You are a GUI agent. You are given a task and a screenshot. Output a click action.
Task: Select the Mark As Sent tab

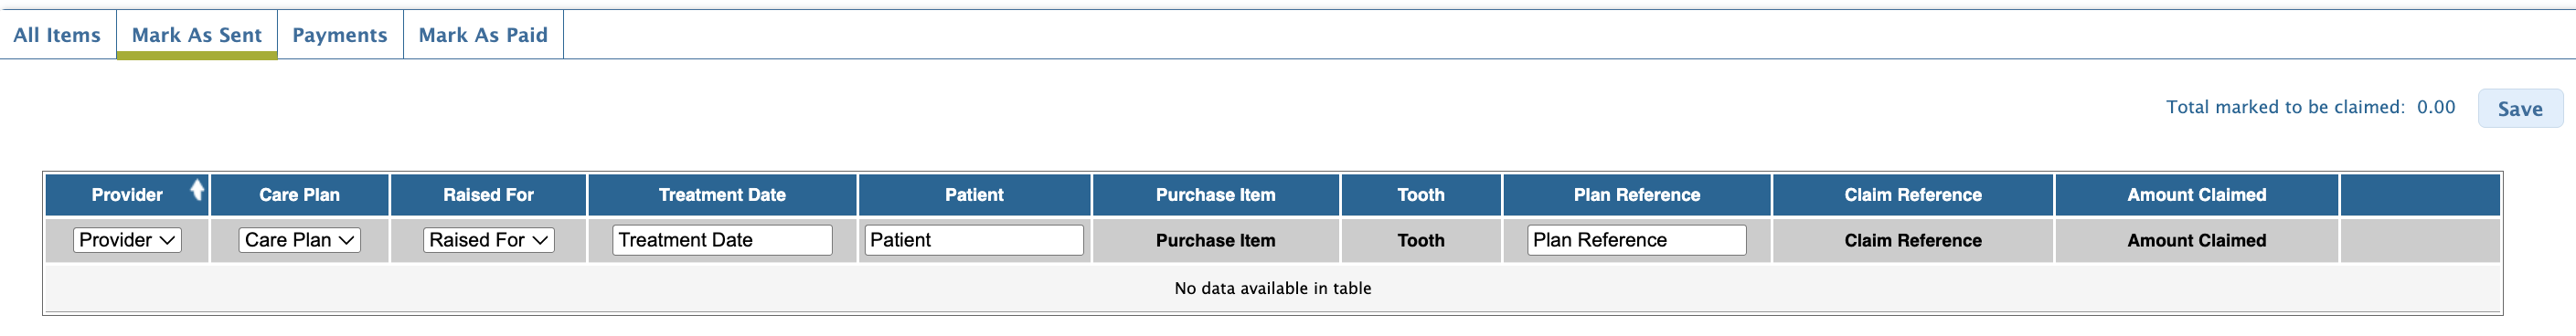197,35
